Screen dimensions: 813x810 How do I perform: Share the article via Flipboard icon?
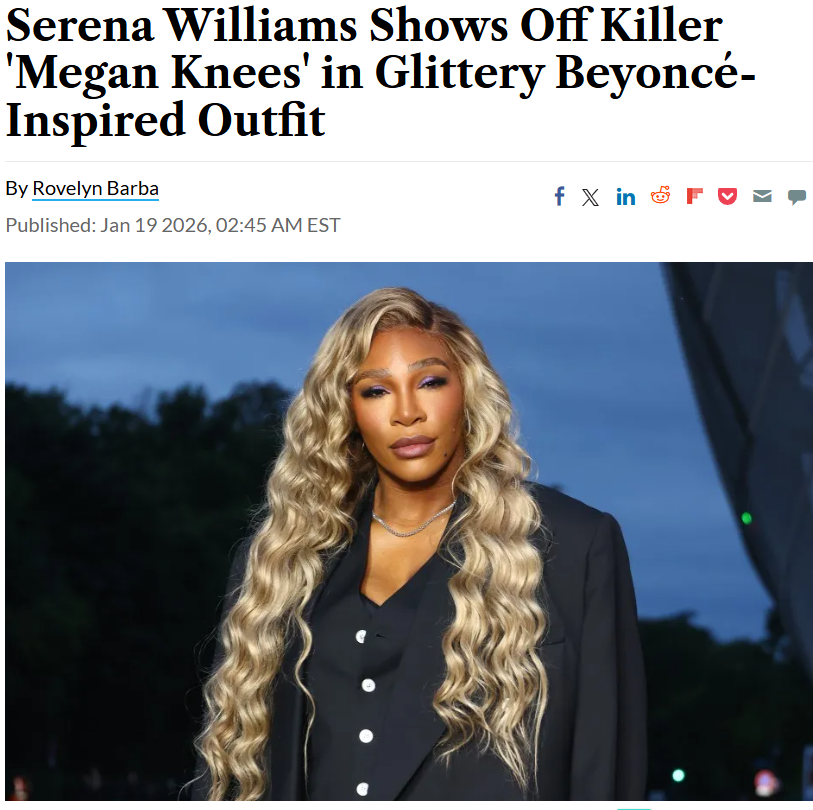click(694, 196)
